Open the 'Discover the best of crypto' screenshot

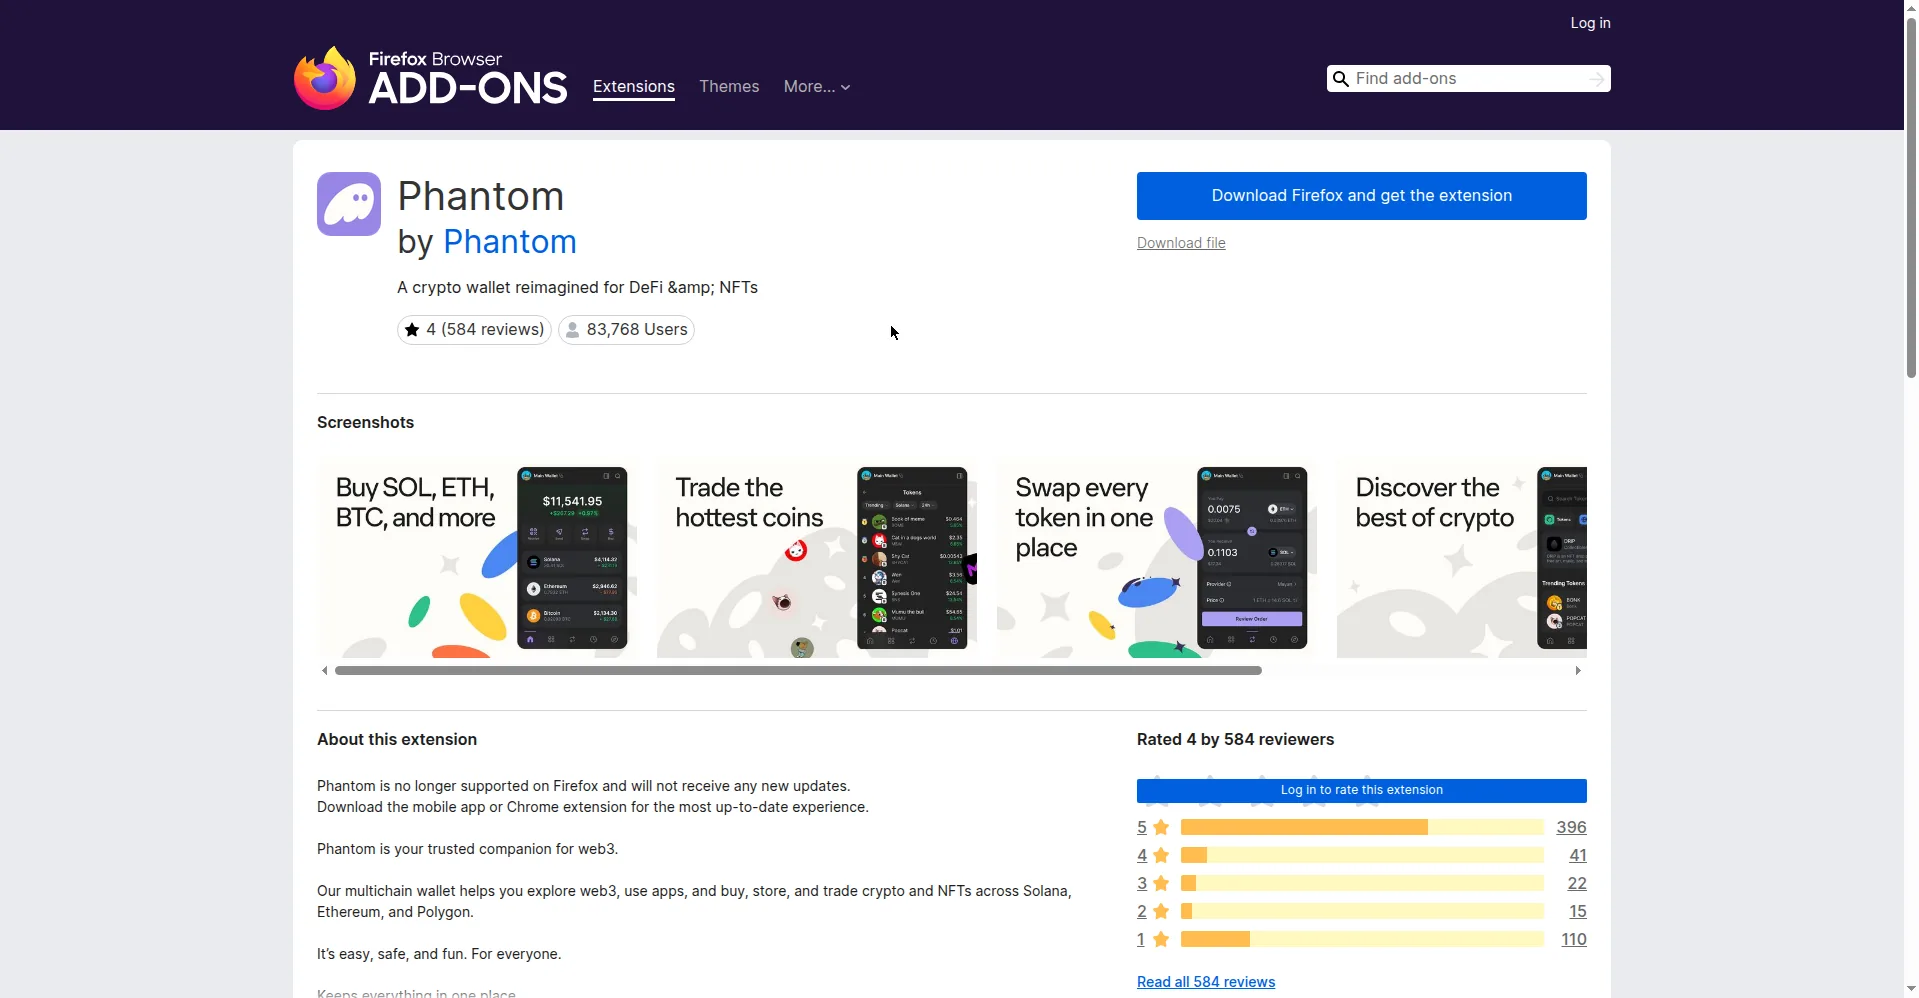pos(1462,558)
